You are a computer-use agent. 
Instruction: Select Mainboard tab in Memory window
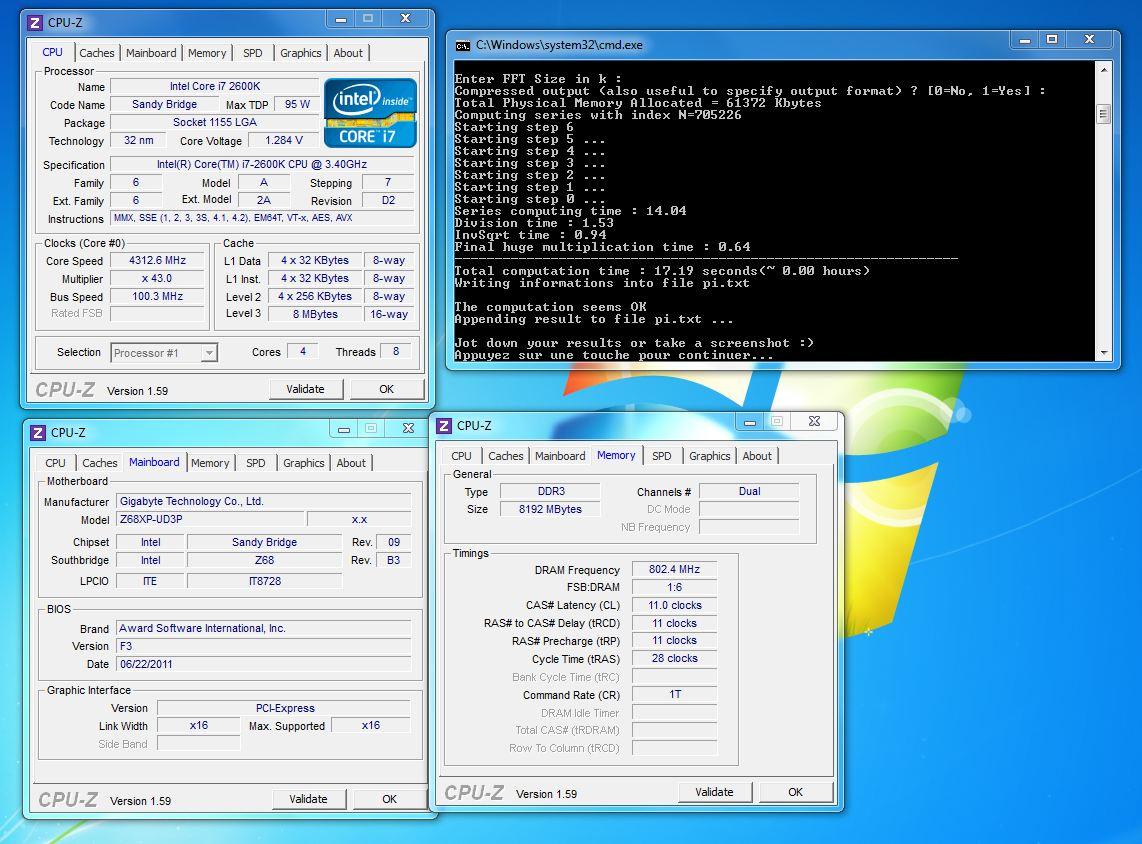click(560, 456)
